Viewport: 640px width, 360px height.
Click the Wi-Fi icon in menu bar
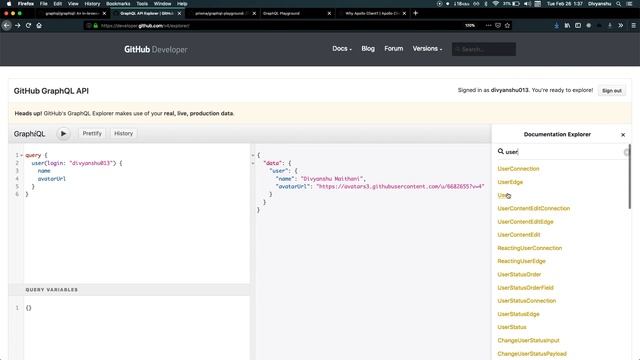tap(495, 4)
